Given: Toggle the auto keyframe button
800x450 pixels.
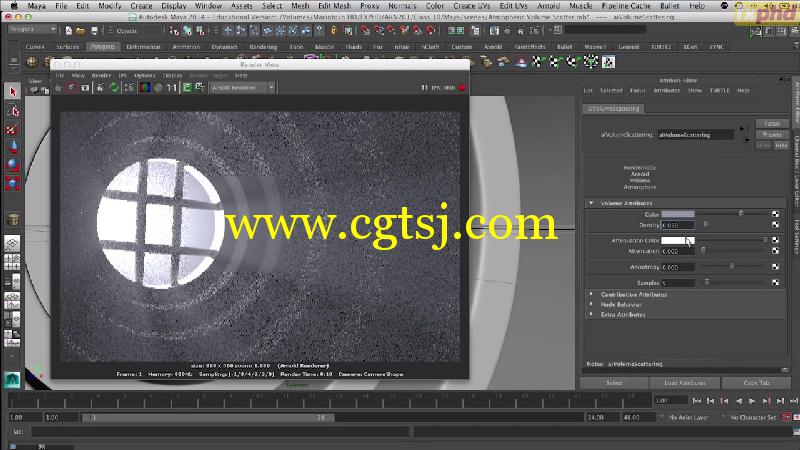Looking at the screenshot, I should (x=786, y=417).
